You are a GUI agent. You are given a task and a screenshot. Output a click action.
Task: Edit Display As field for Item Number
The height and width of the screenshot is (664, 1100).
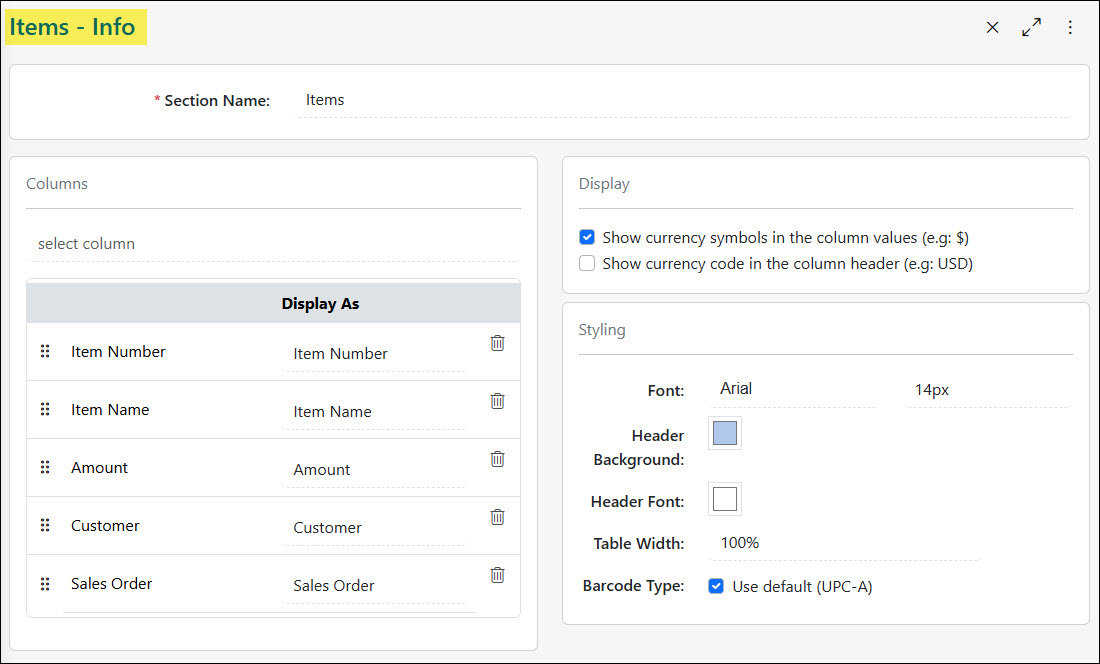[374, 354]
